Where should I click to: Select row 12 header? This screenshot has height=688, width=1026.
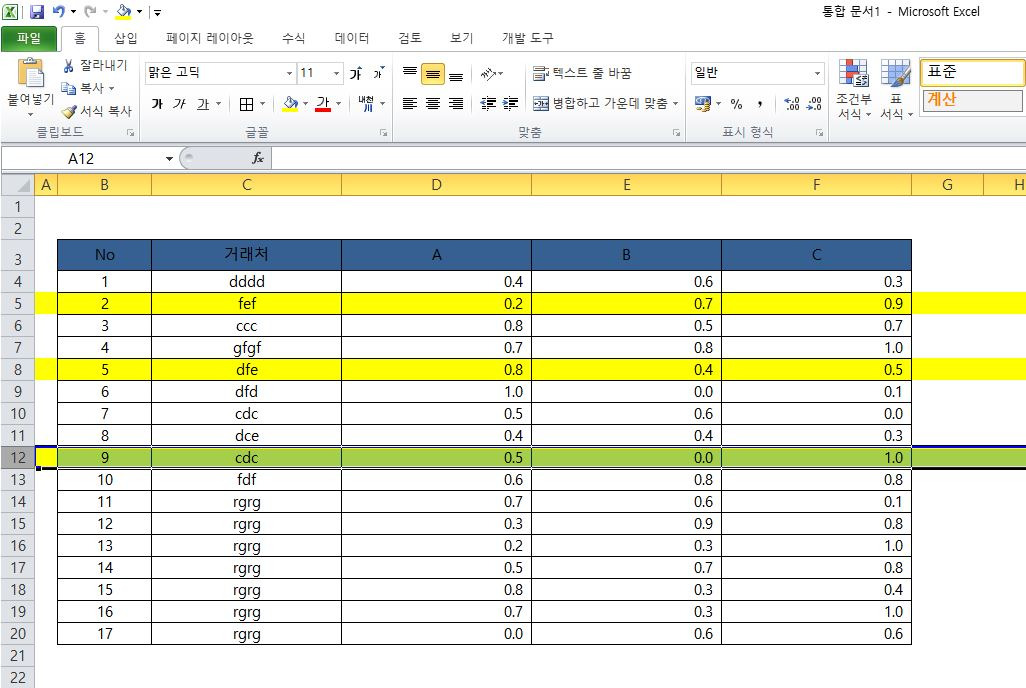point(18,458)
